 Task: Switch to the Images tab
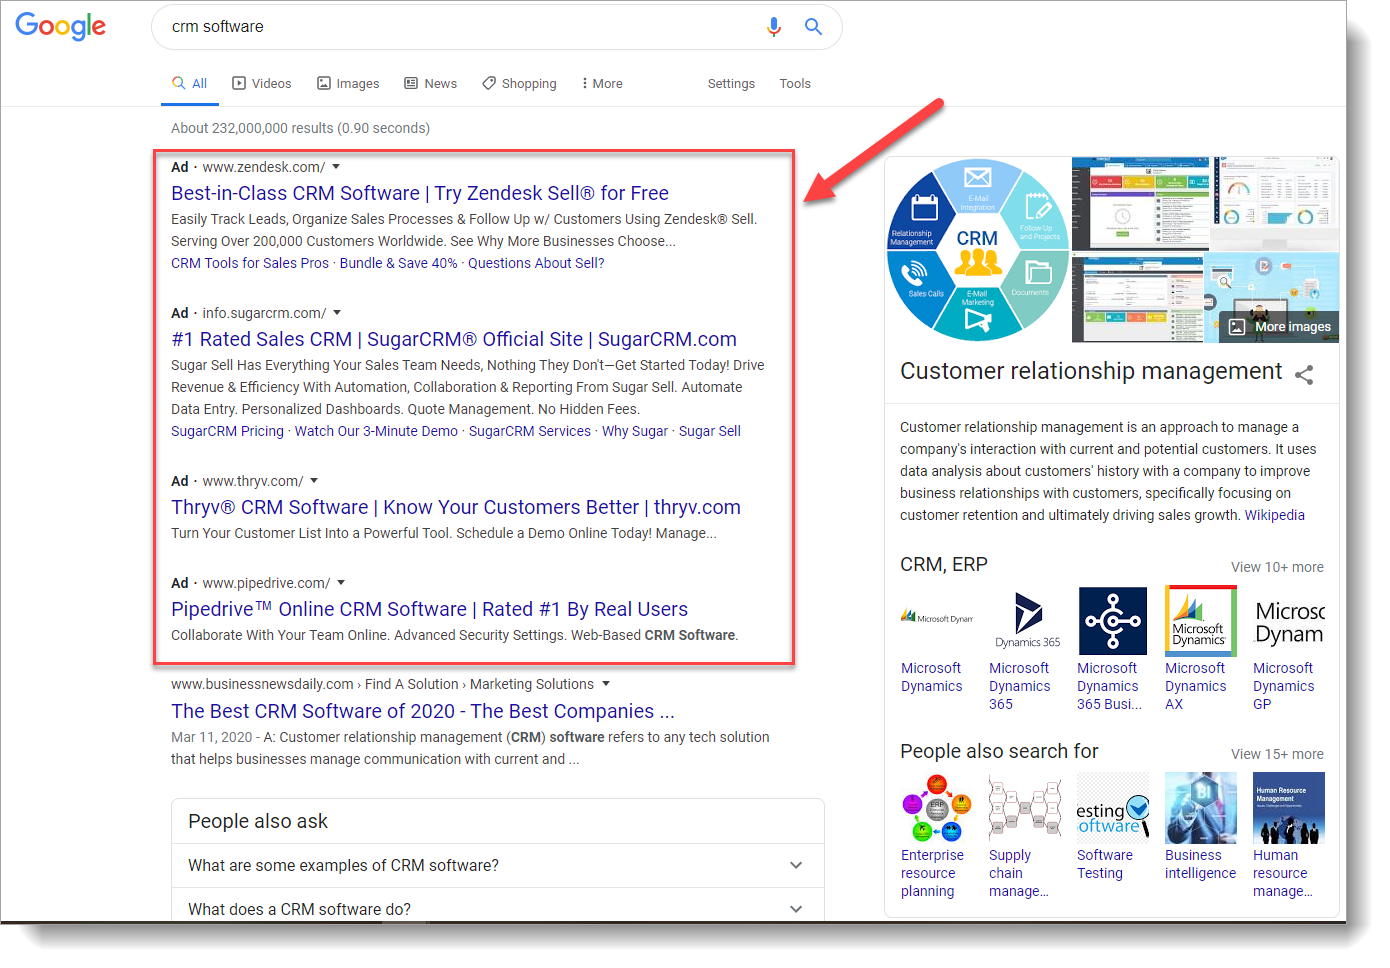[348, 84]
